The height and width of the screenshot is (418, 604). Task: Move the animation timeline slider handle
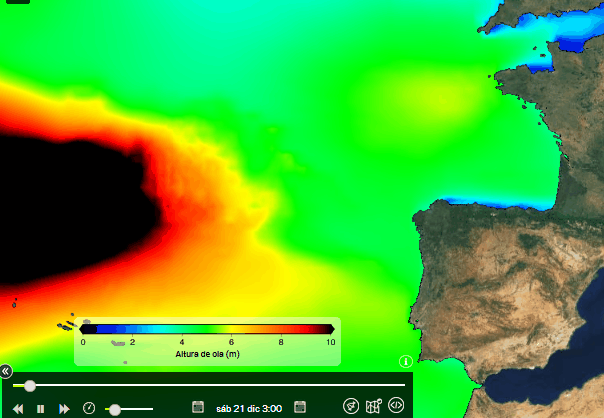pyautogui.click(x=30, y=385)
